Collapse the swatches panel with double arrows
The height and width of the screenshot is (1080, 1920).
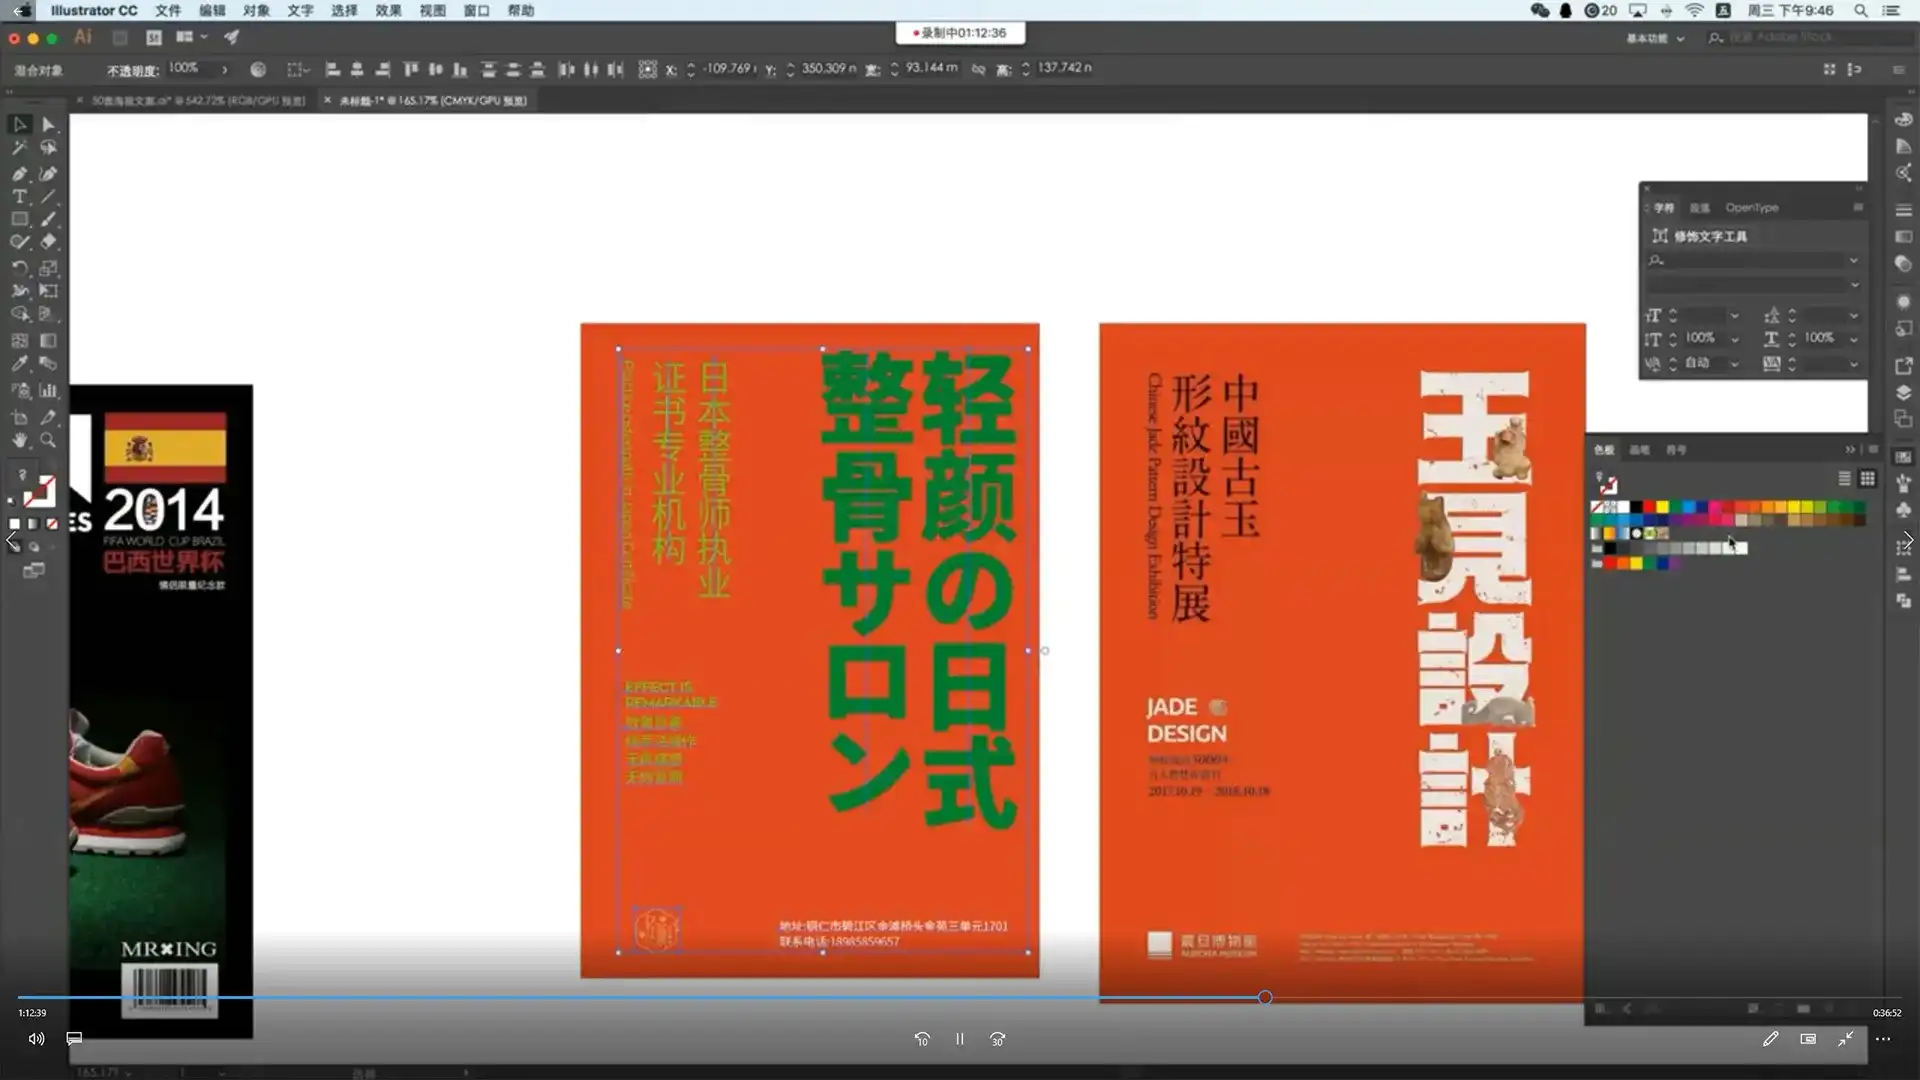click(1851, 450)
